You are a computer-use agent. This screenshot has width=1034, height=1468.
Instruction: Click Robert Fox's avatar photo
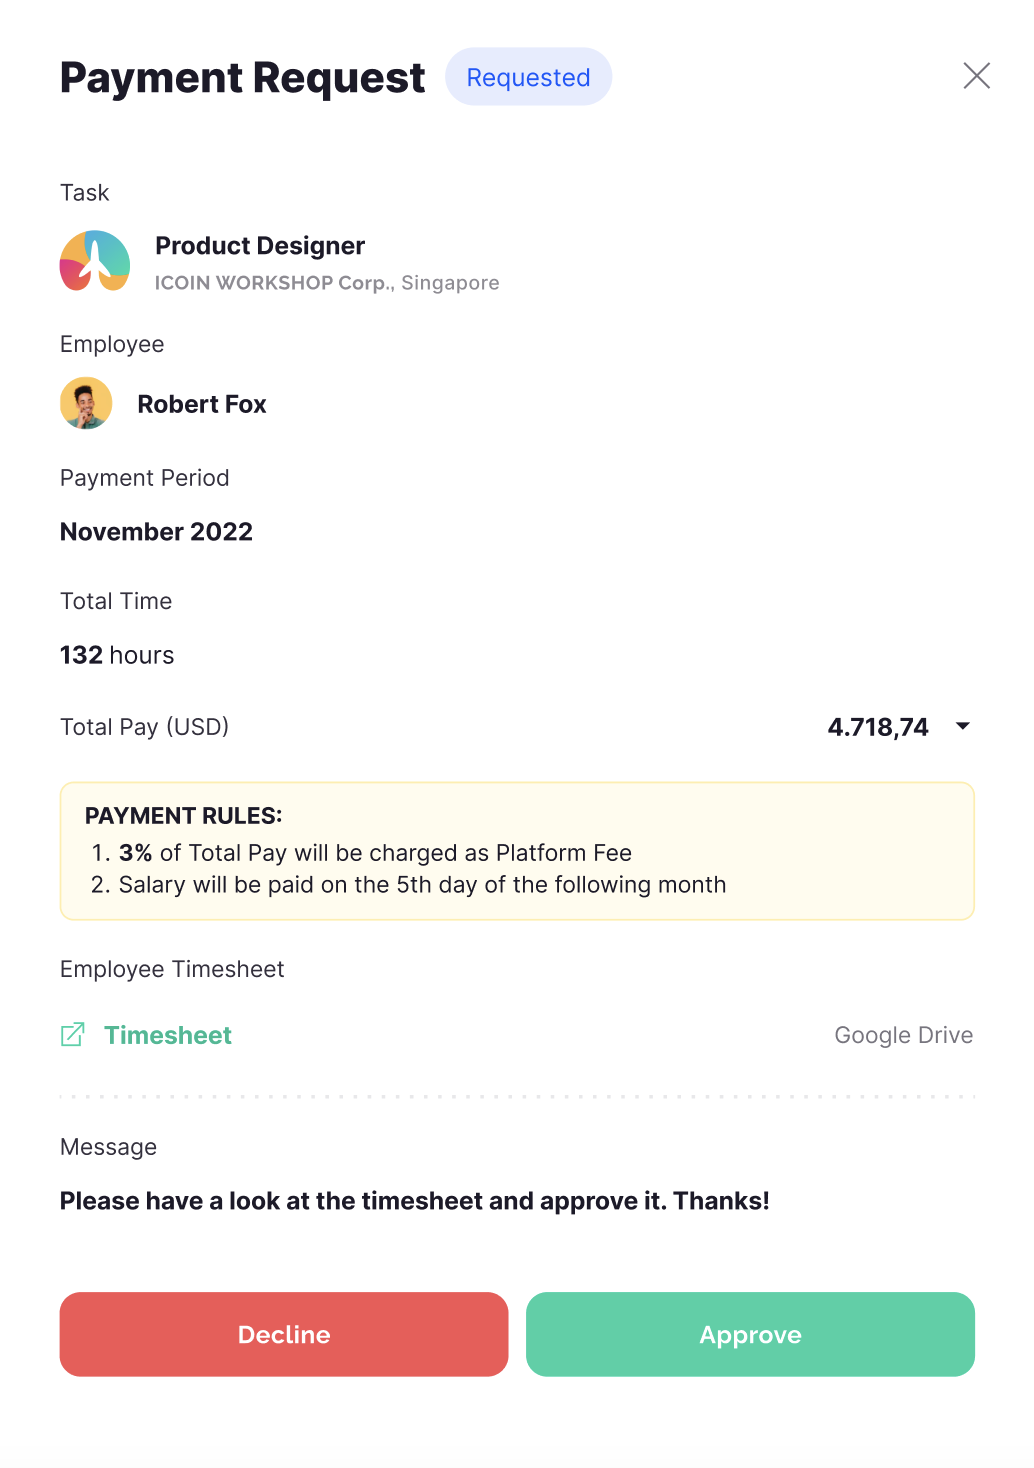point(86,403)
